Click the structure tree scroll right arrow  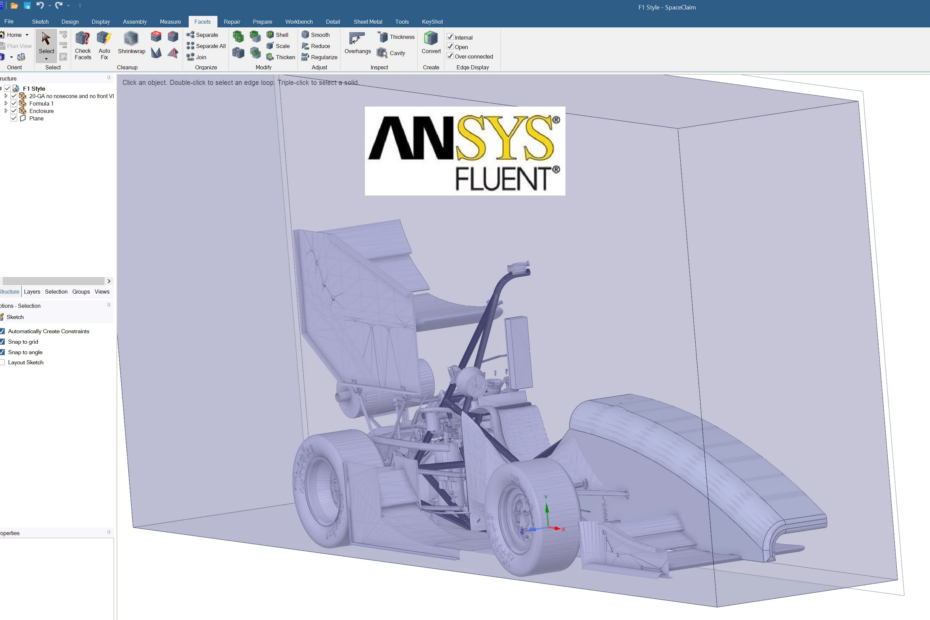[109, 281]
